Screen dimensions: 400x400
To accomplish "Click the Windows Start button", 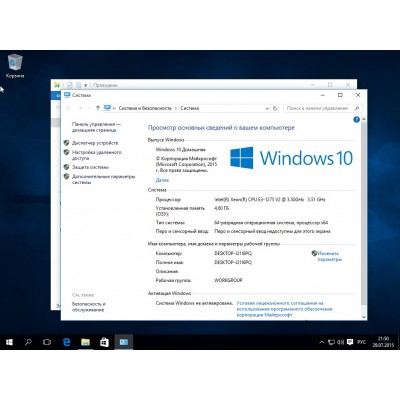I will (x=9, y=342).
